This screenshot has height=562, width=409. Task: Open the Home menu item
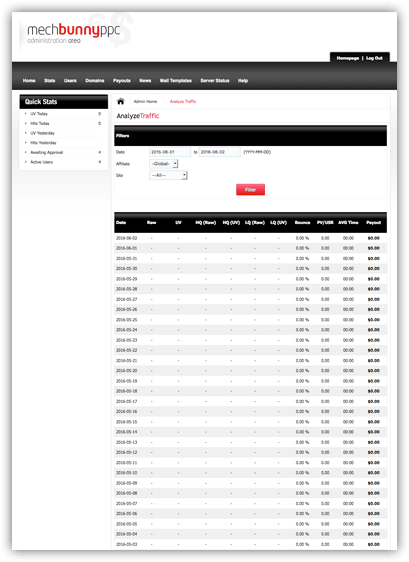coord(29,81)
